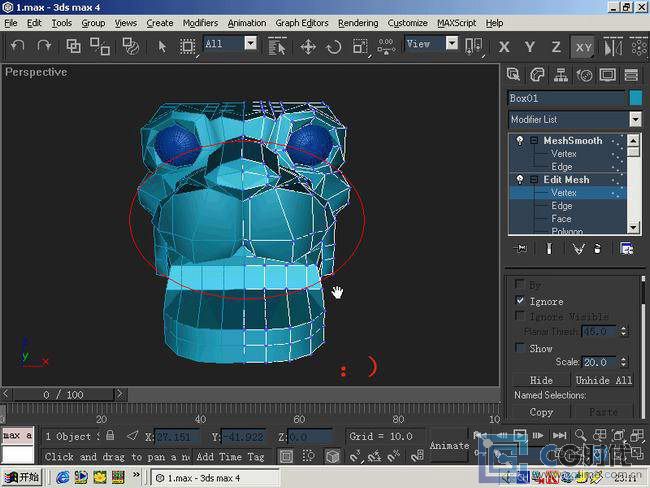Activate the Select and Scale tool

360,47
